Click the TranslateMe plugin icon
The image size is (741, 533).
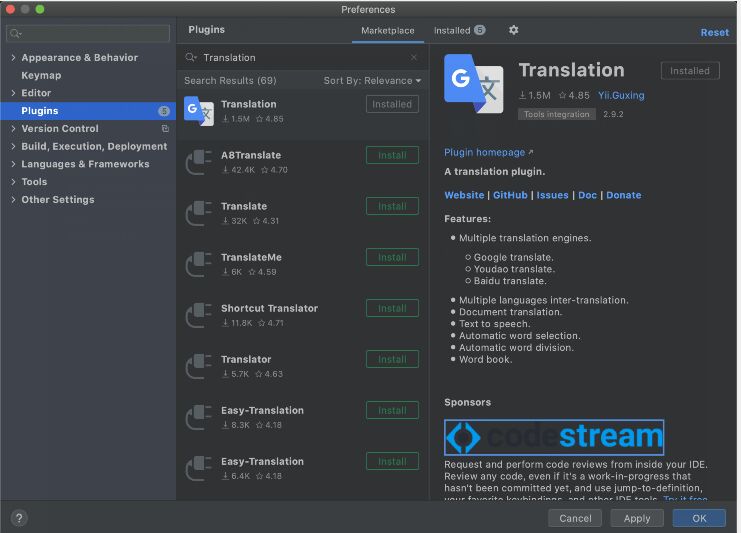point(199,264)
